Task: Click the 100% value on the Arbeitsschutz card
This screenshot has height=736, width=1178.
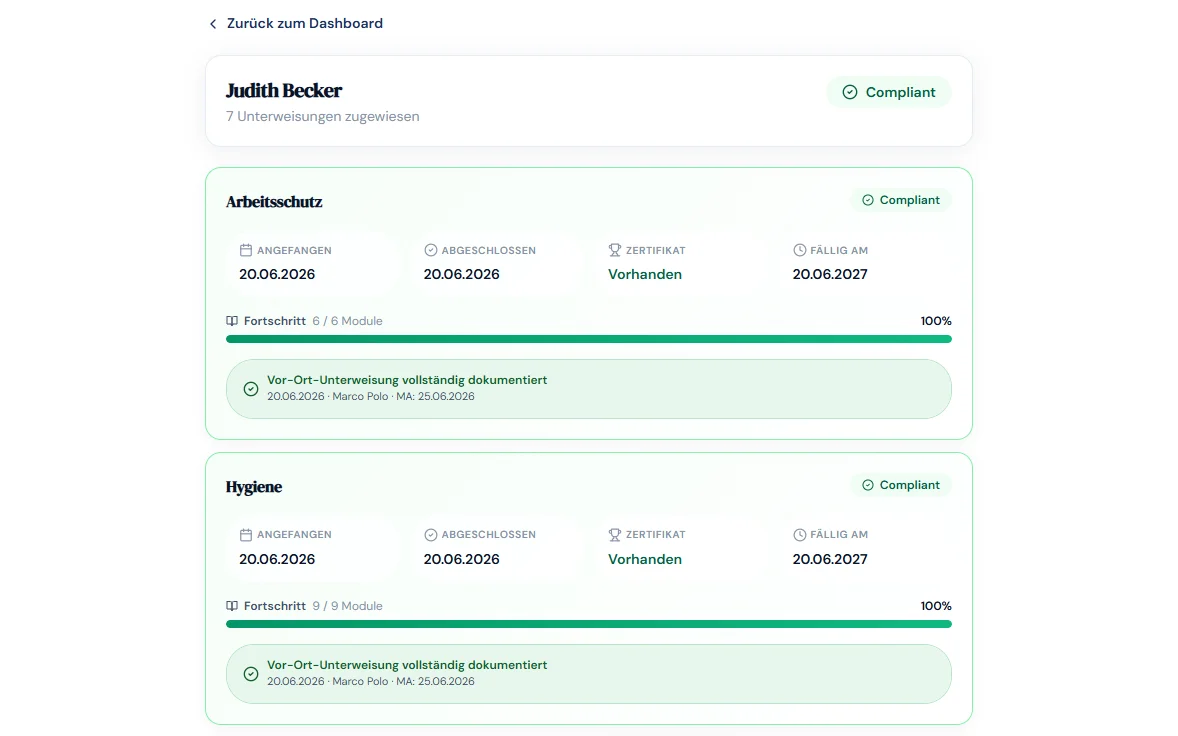Action: [936, 321]
